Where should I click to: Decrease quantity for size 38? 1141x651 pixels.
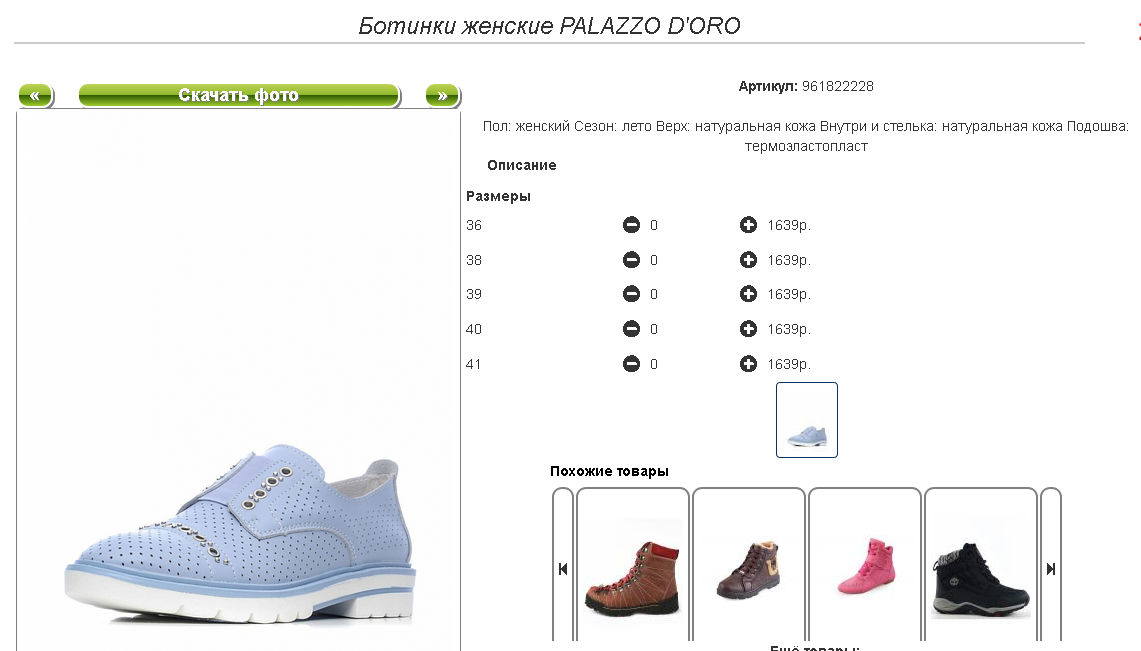pos(631,260)
